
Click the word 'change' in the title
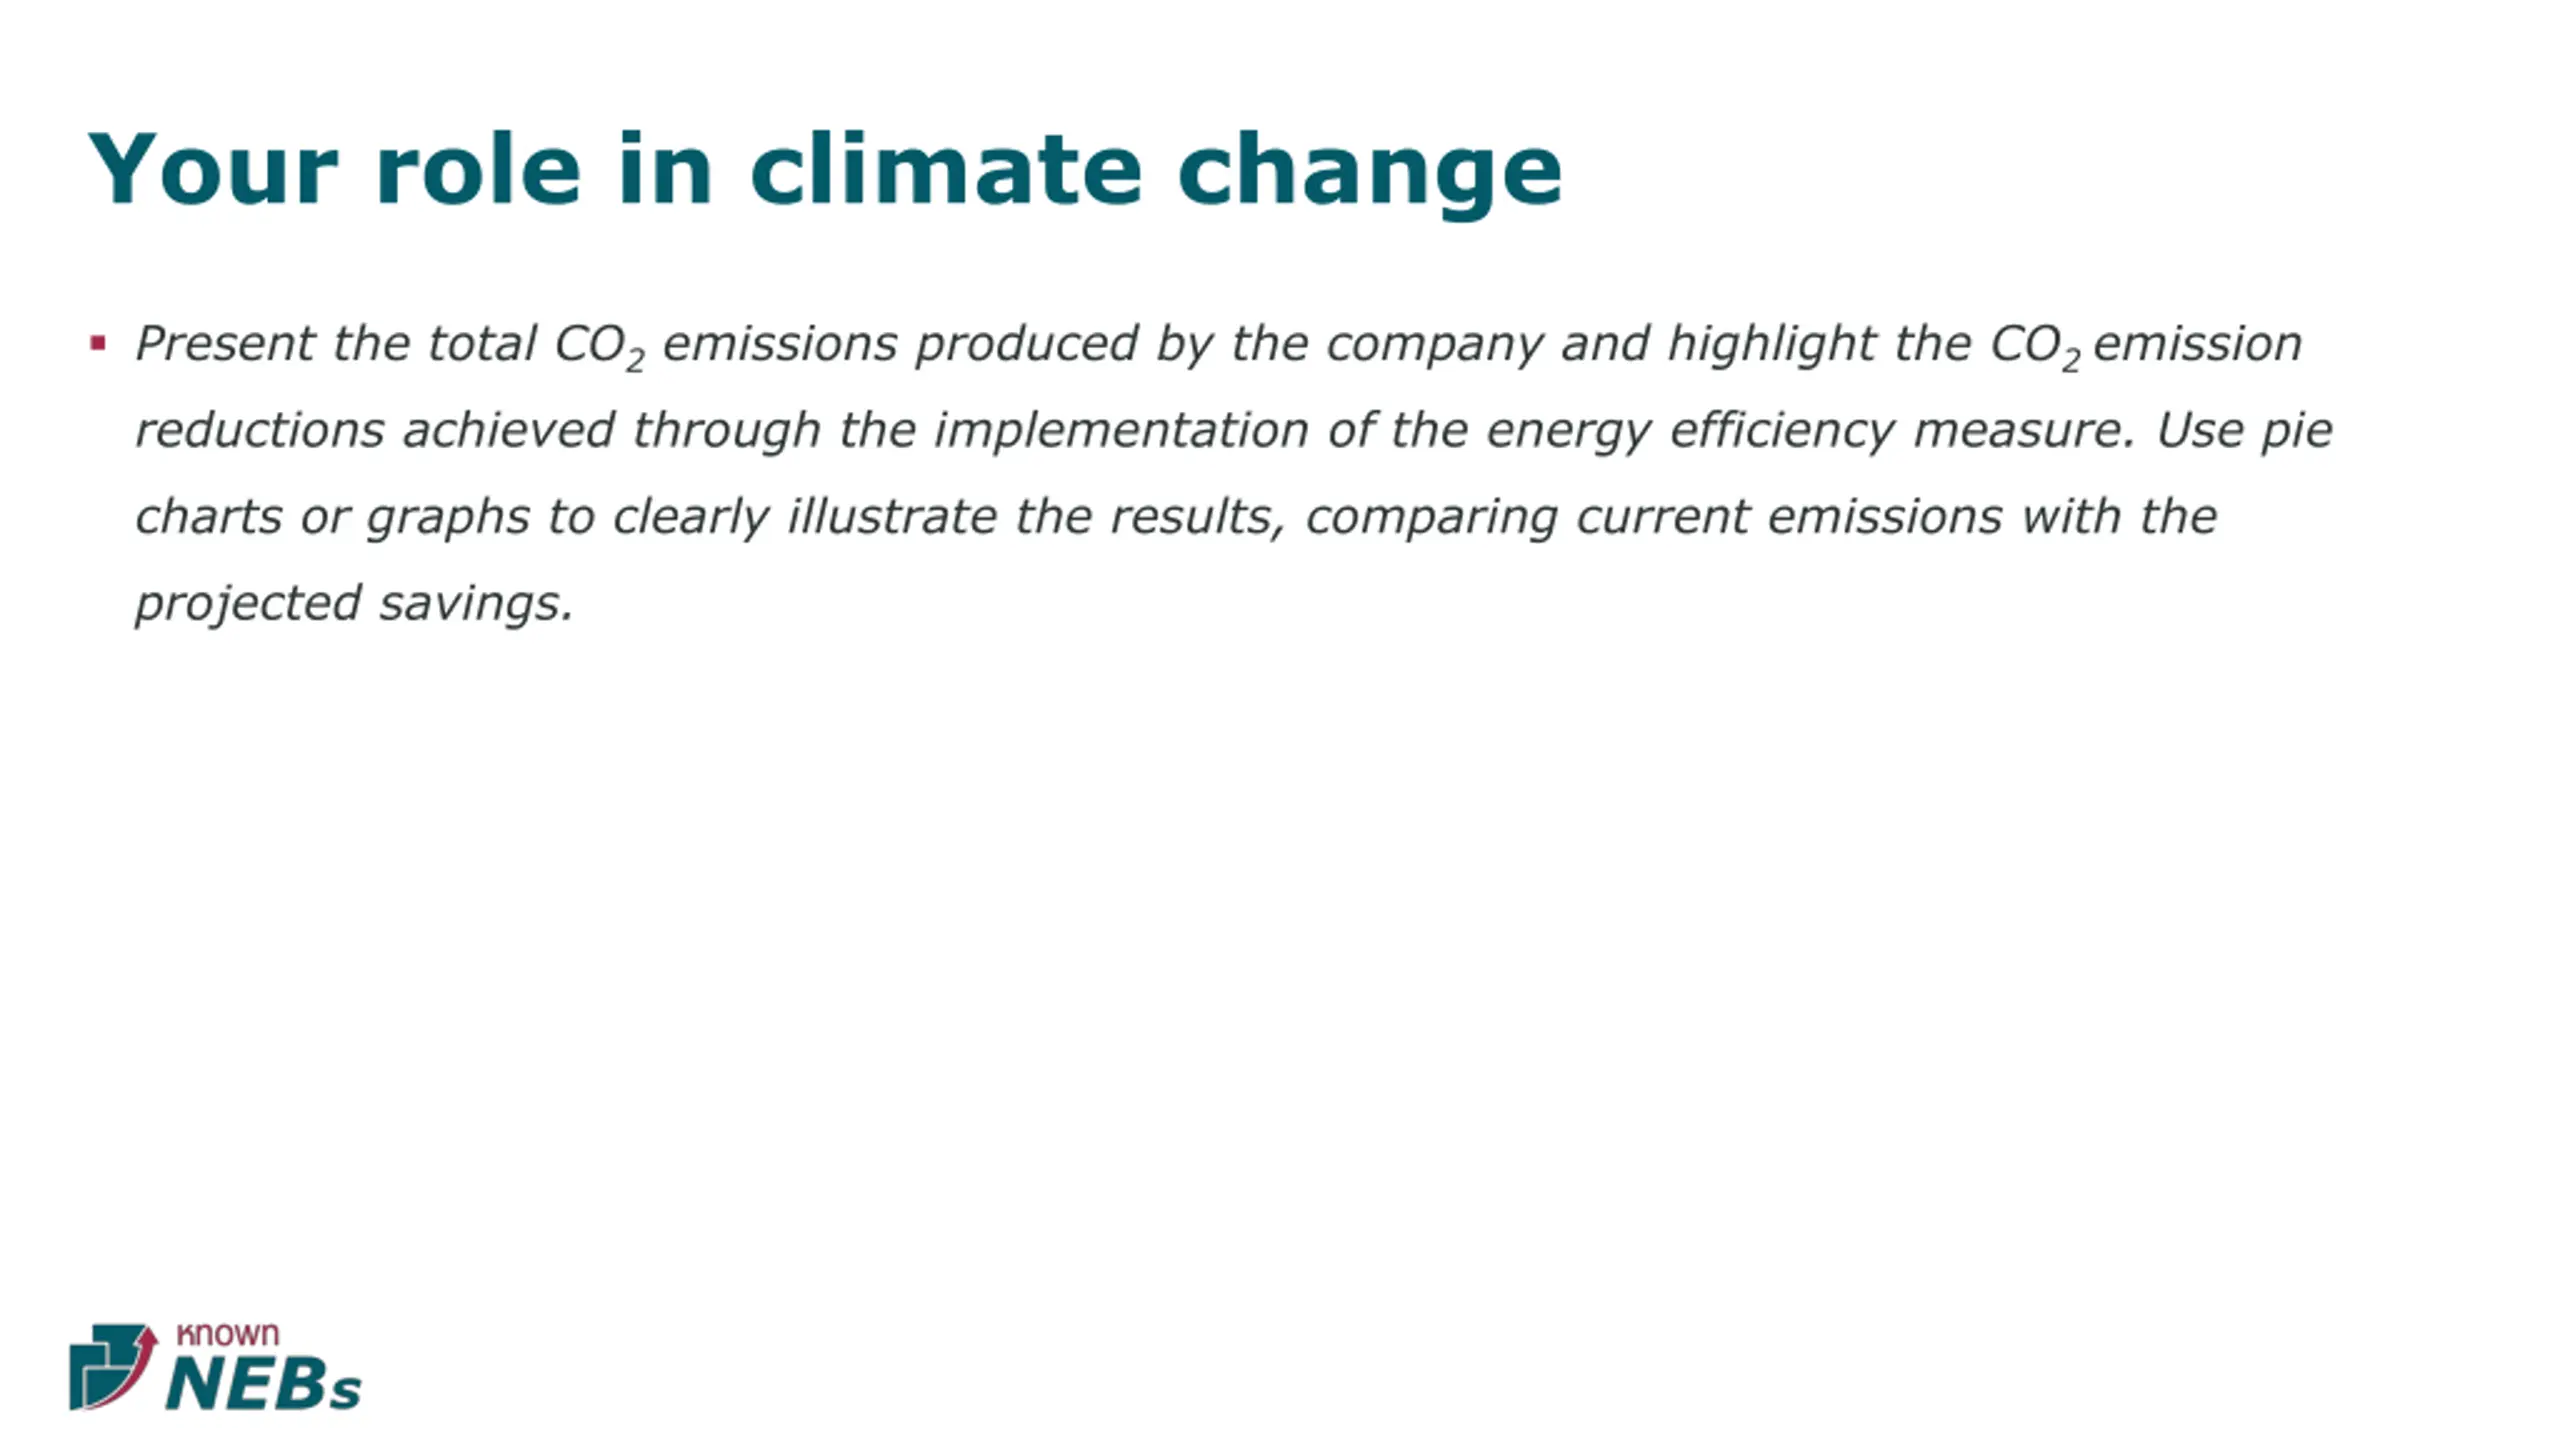pos(1369,174)
